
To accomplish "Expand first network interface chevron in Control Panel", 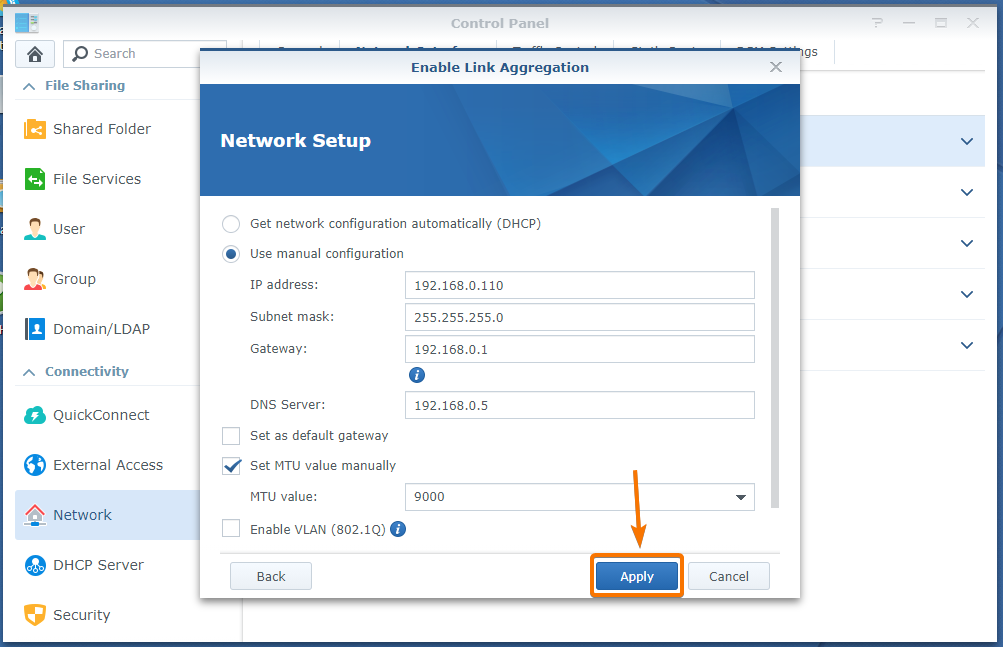I will (x=967, y=141).
